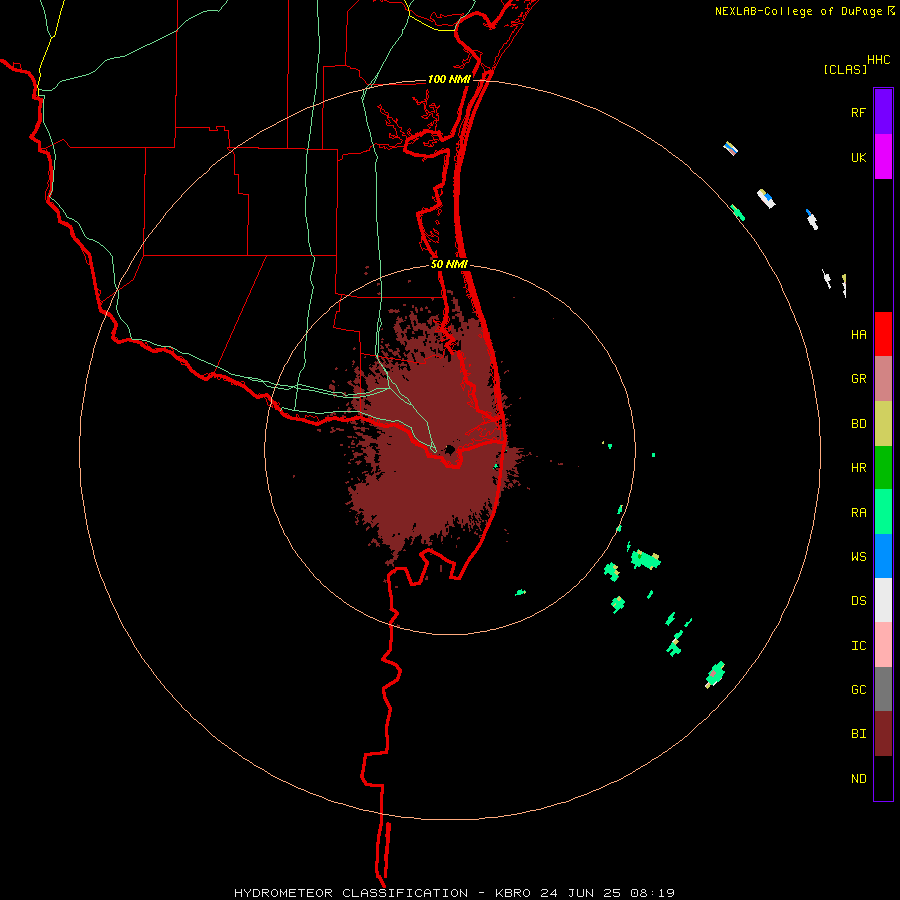The image size is (900, 900).
Task: Click the HR legend label
Action: pos(858,468)
